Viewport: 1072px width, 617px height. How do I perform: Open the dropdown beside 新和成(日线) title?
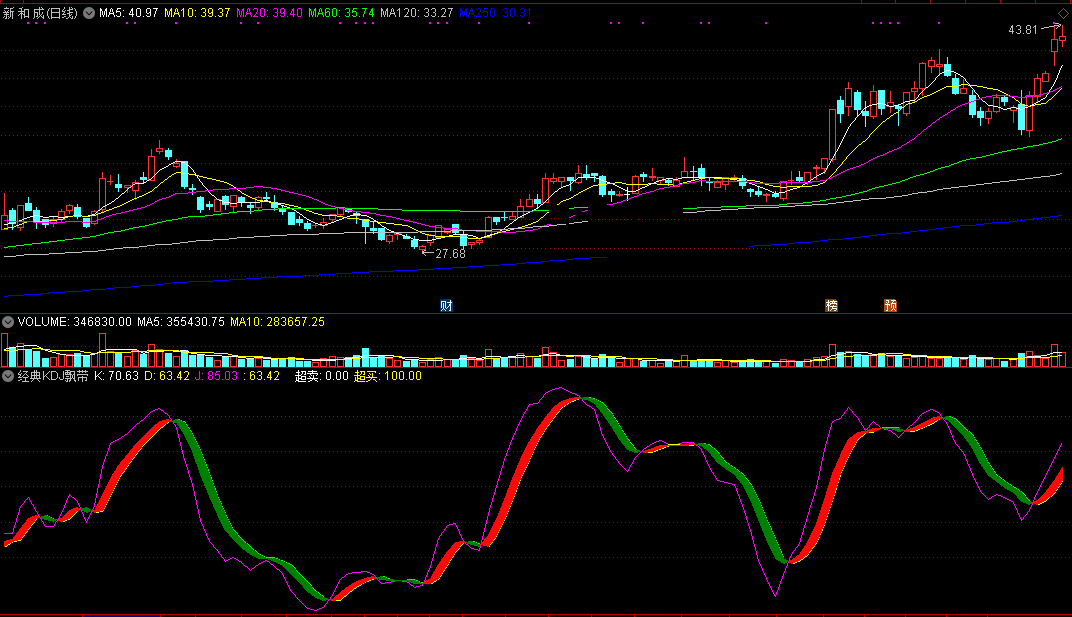click(89, 13)
